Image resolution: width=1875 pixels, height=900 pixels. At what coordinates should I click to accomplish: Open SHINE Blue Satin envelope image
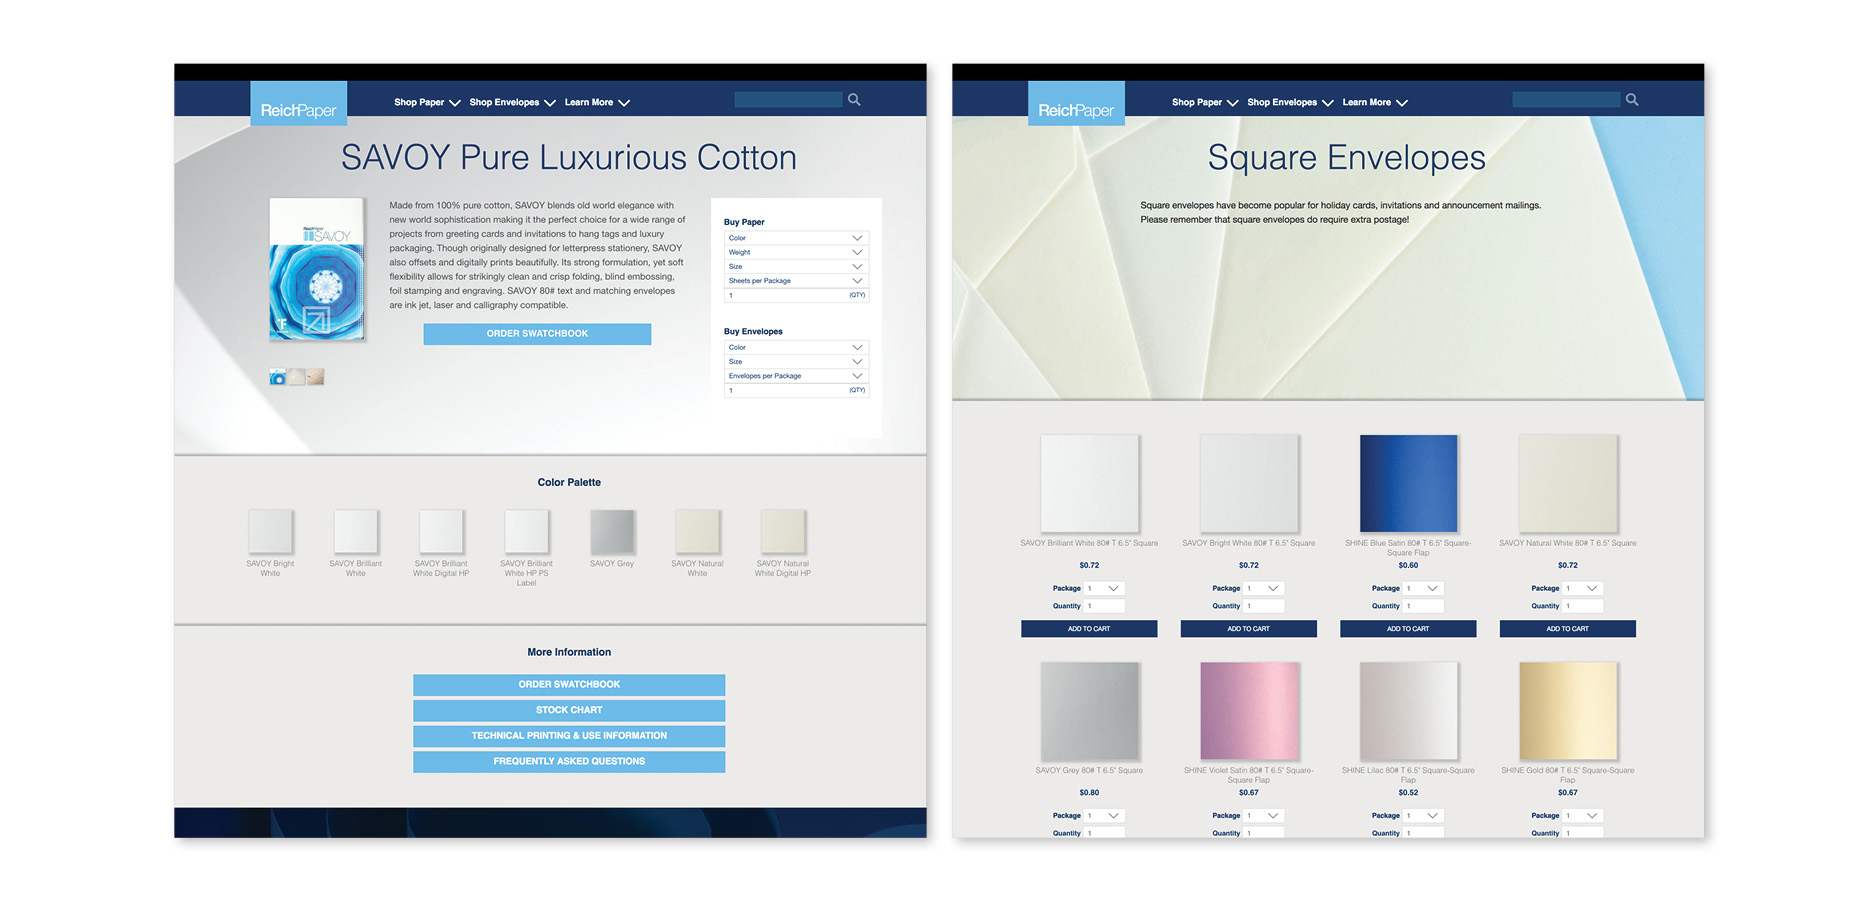click(x=1408, y=483)
